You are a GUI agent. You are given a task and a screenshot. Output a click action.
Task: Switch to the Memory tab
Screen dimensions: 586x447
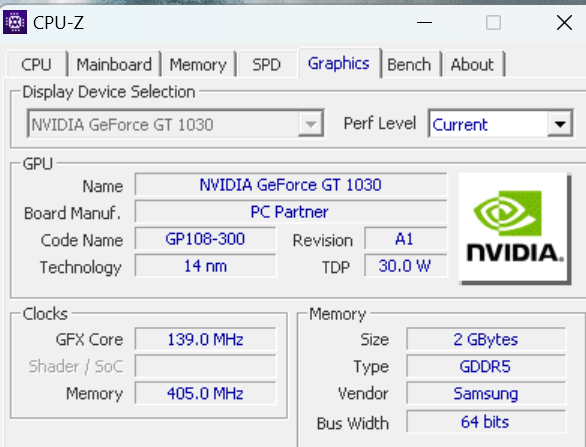click(x=198, y=65)
